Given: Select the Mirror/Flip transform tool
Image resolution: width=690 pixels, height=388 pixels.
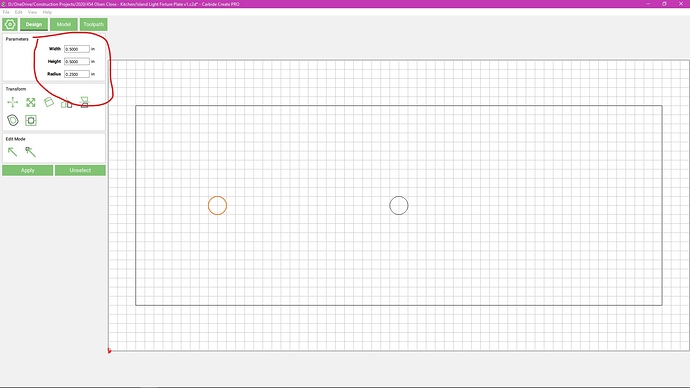Looking at the screenshot, I should pyautogui.click(x=84, y=102).
